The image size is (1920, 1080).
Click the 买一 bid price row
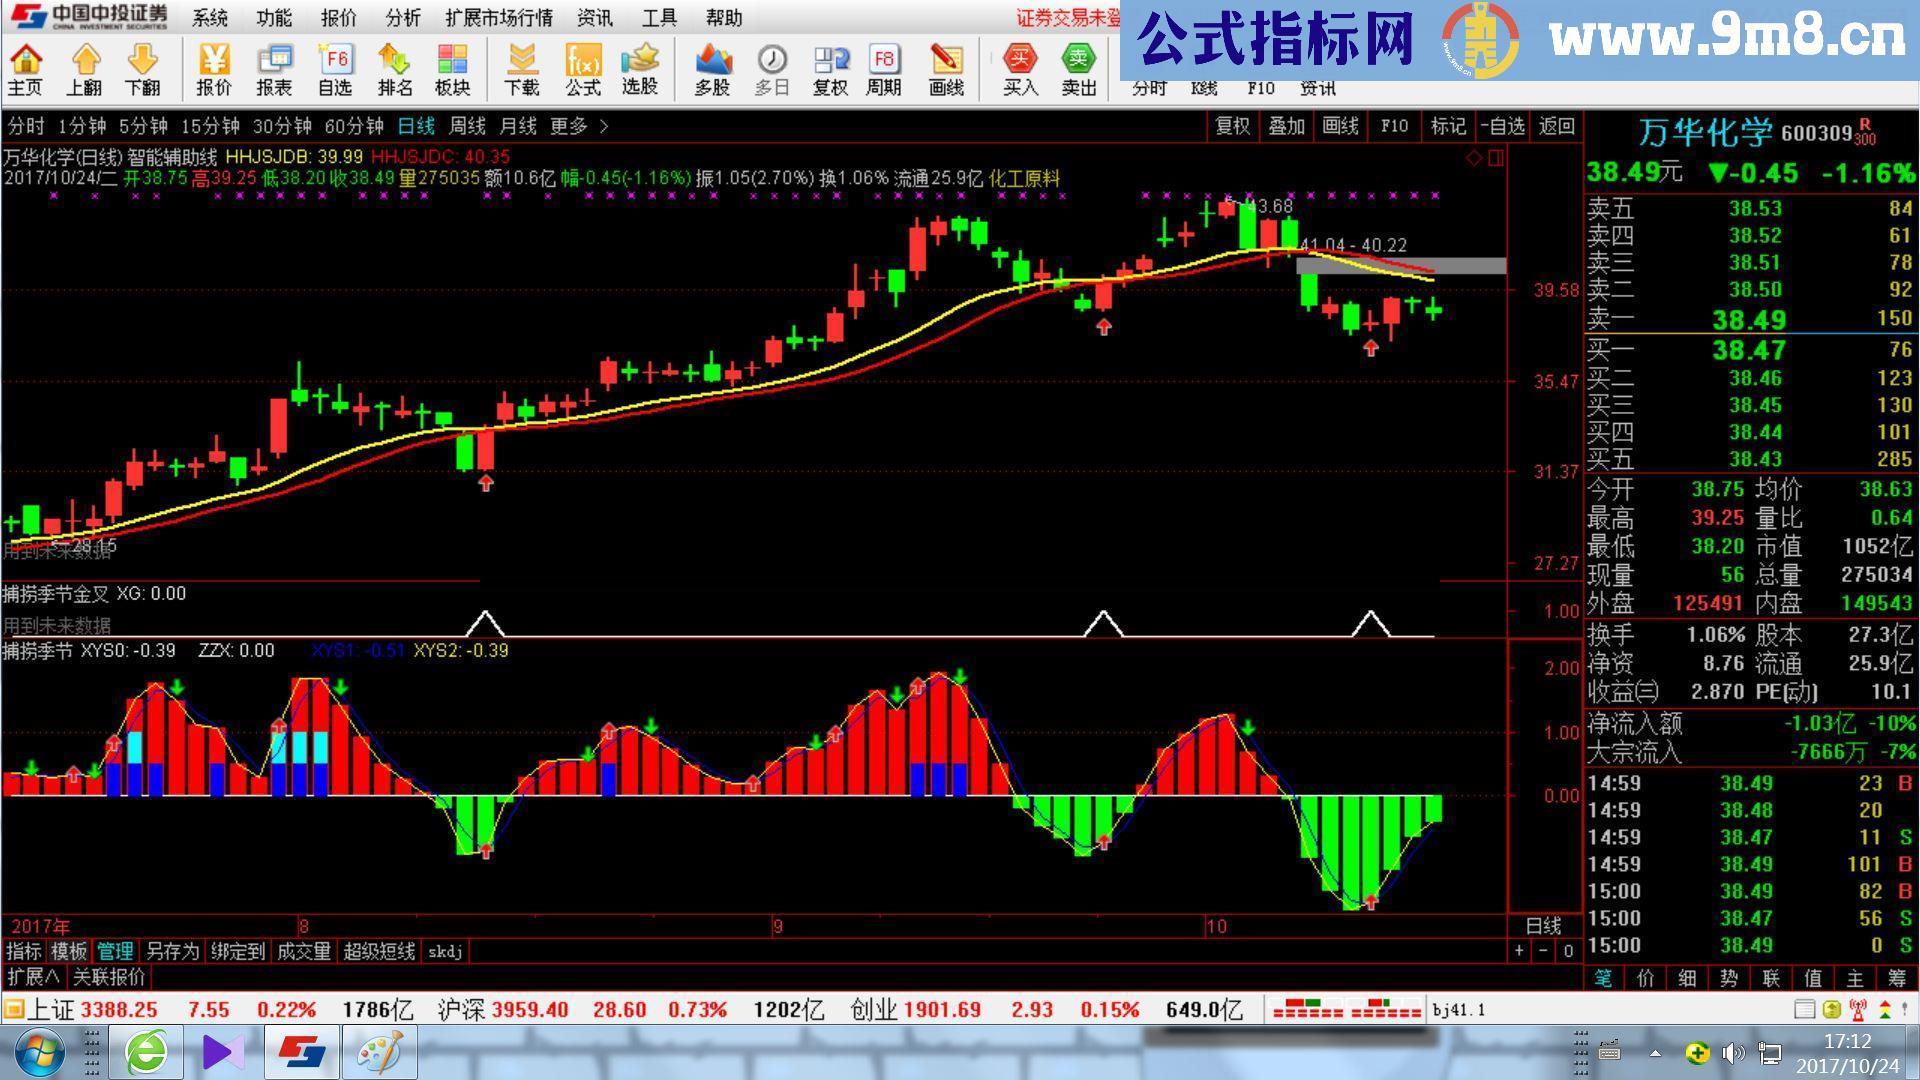click(x=1700, y=350)
